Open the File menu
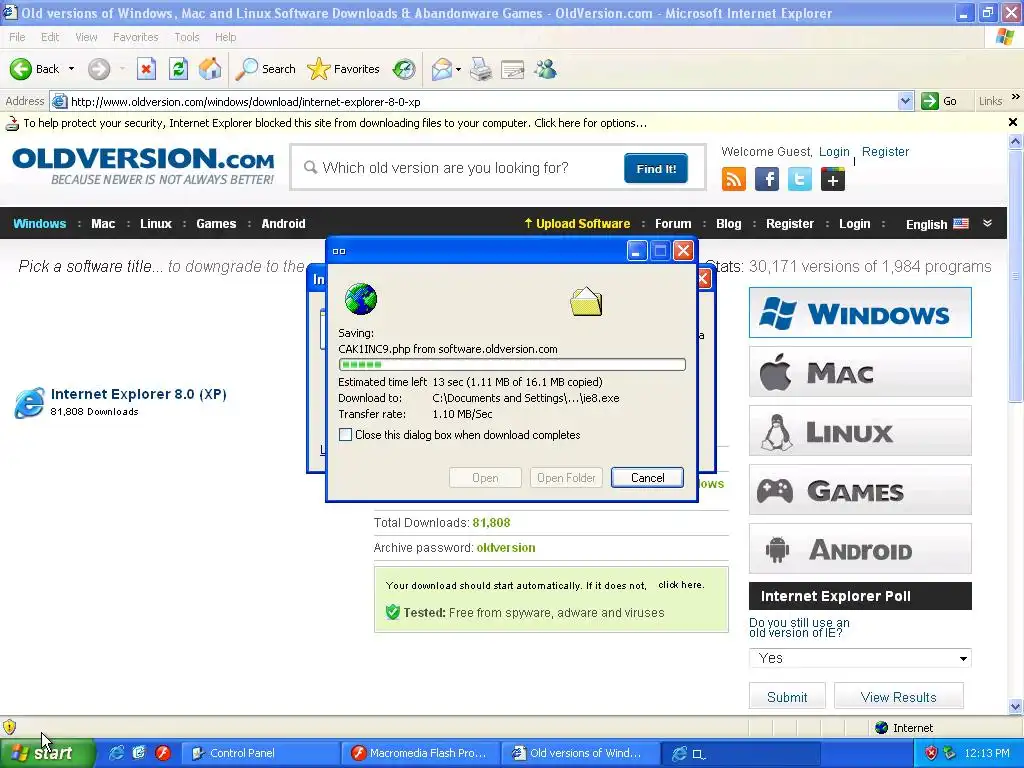 17,37
